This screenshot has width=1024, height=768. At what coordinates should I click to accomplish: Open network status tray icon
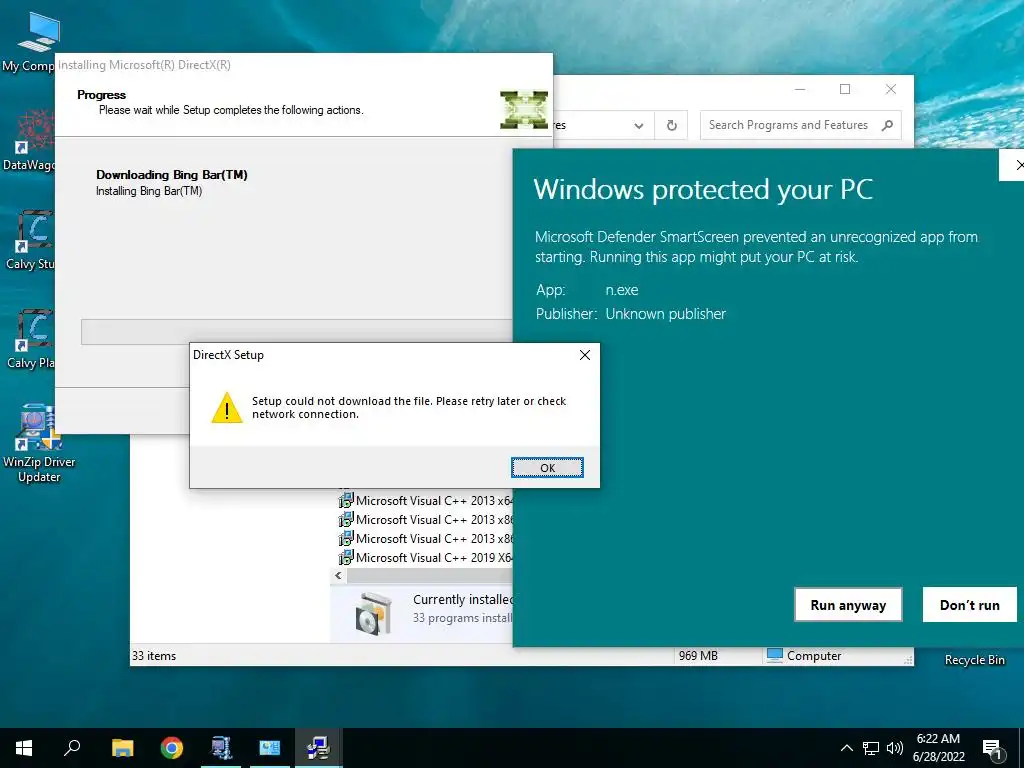pos(871,748)
